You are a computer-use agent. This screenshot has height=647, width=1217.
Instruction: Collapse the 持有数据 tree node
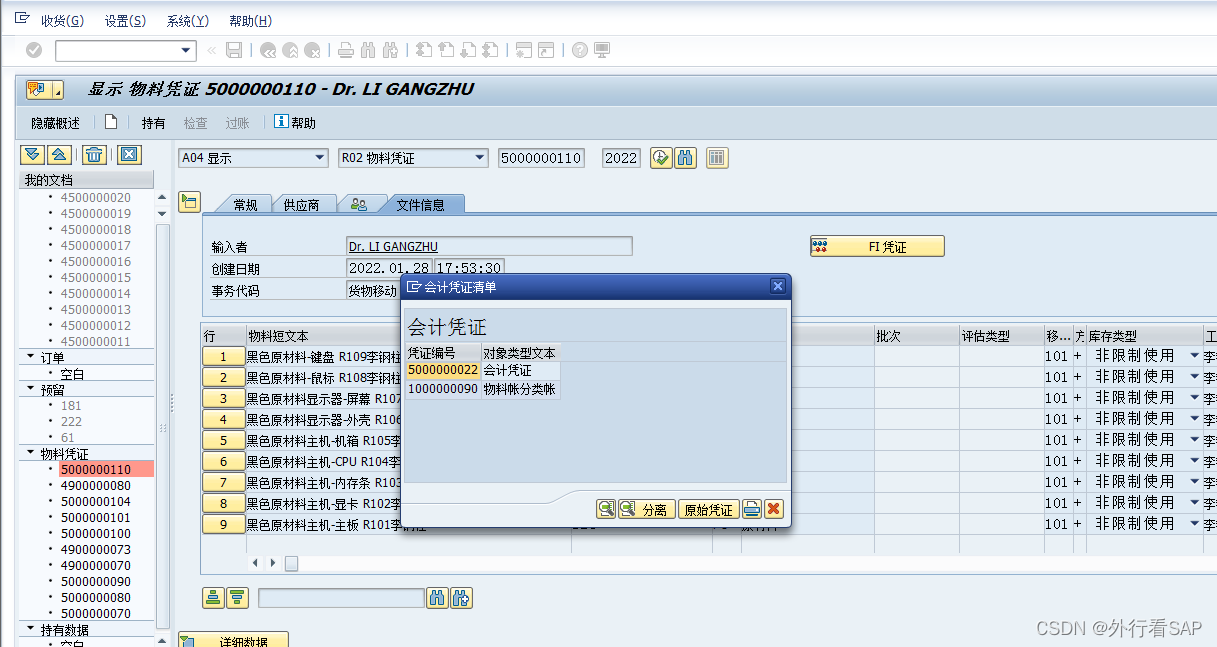click(30, 630)
